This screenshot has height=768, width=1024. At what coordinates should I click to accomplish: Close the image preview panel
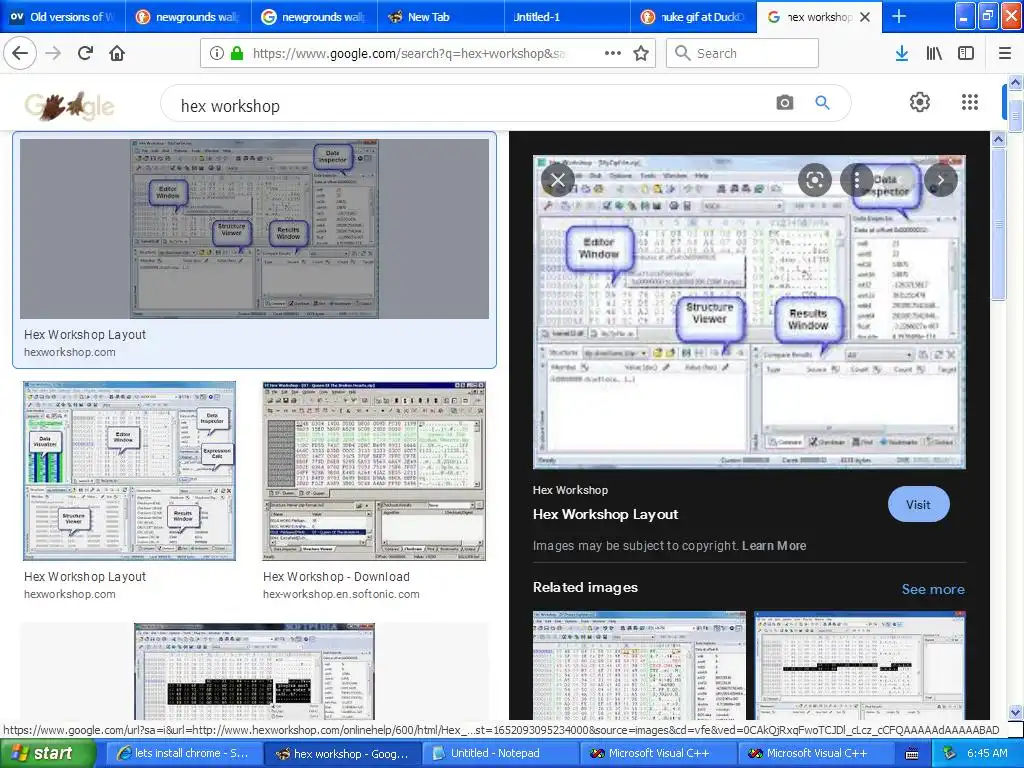click(558, 180)
